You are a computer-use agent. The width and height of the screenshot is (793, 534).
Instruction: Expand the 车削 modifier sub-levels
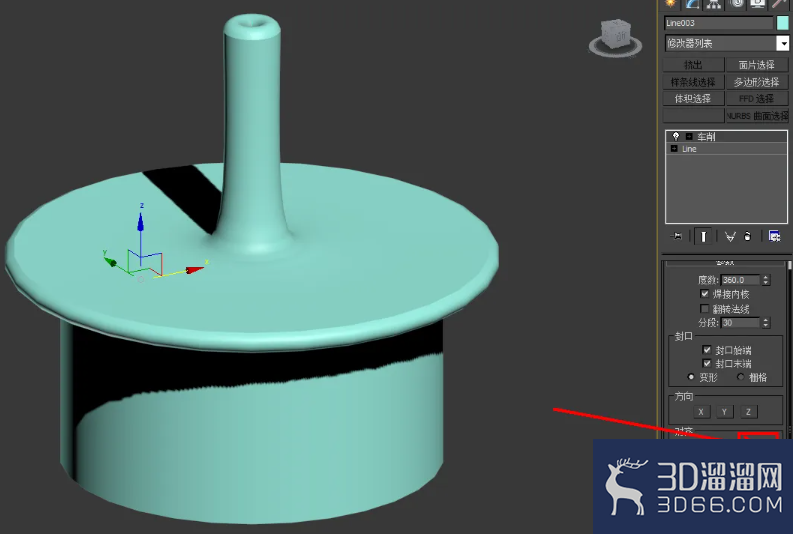[x=689, y=137]
